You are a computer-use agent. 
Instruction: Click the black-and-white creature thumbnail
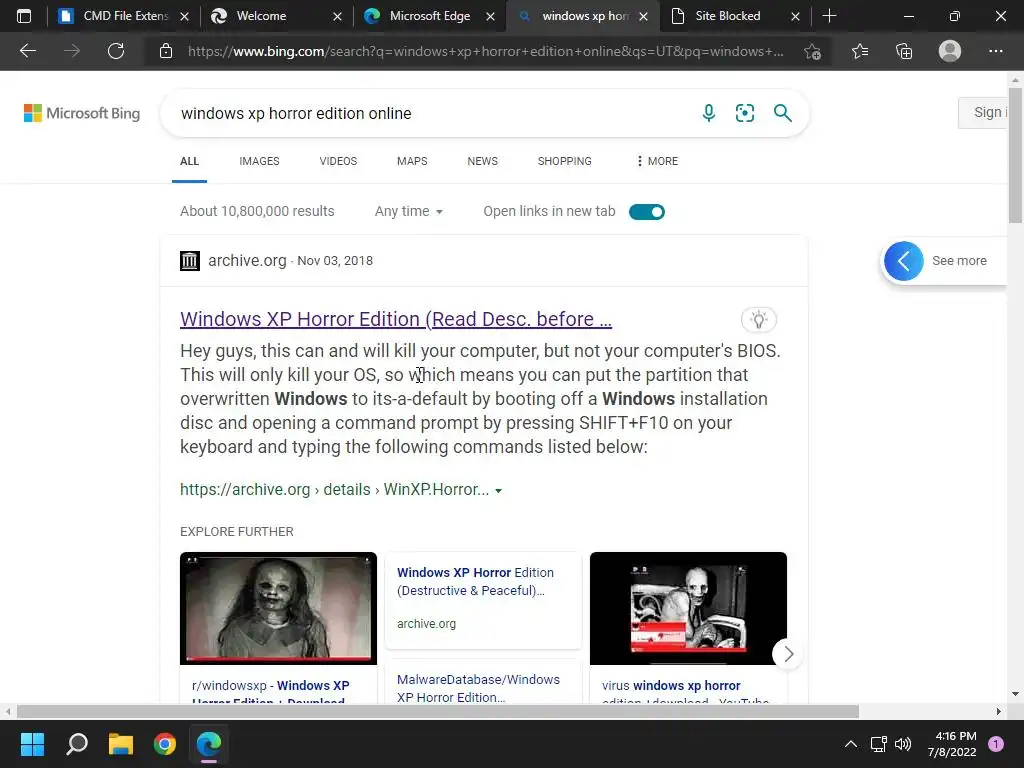pos(688,608)
